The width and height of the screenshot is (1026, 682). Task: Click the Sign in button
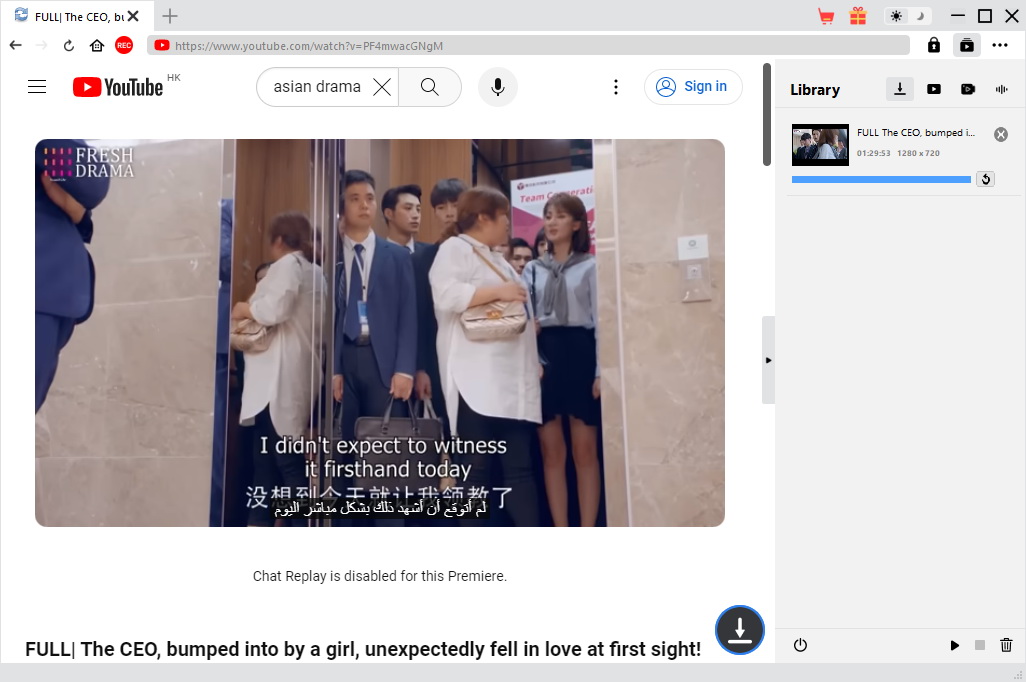coord(693,87)
